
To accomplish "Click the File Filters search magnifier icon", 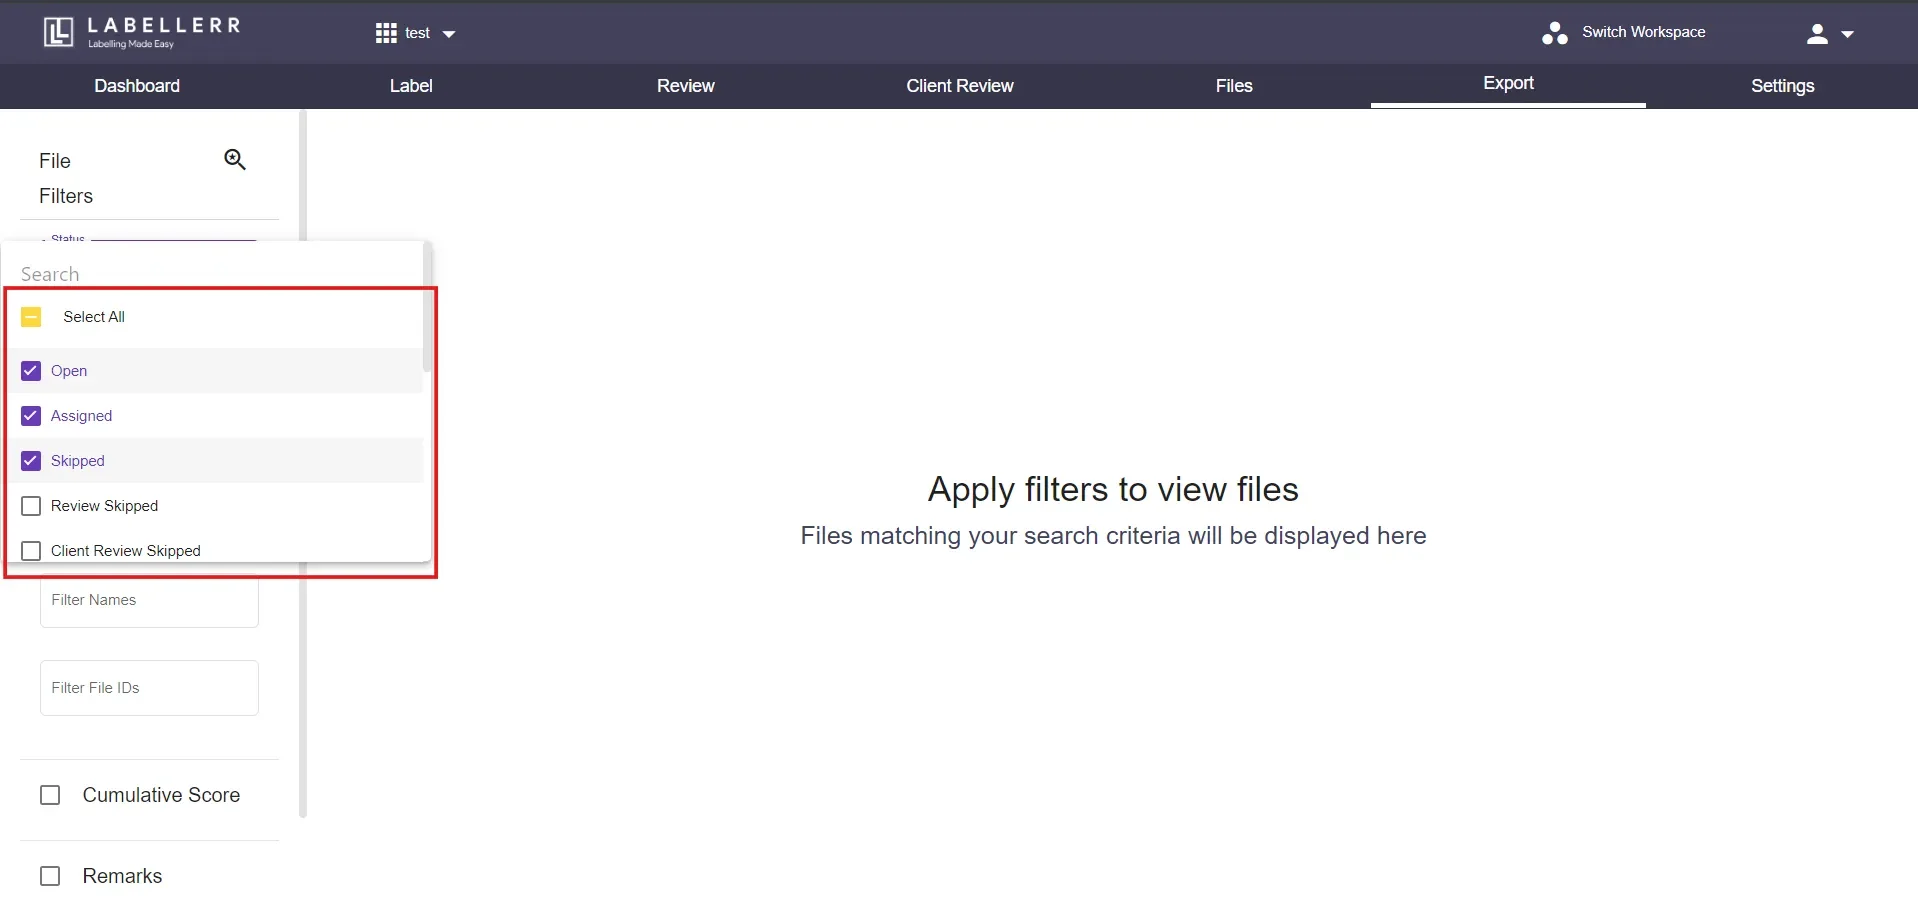I will pos(235,159).
